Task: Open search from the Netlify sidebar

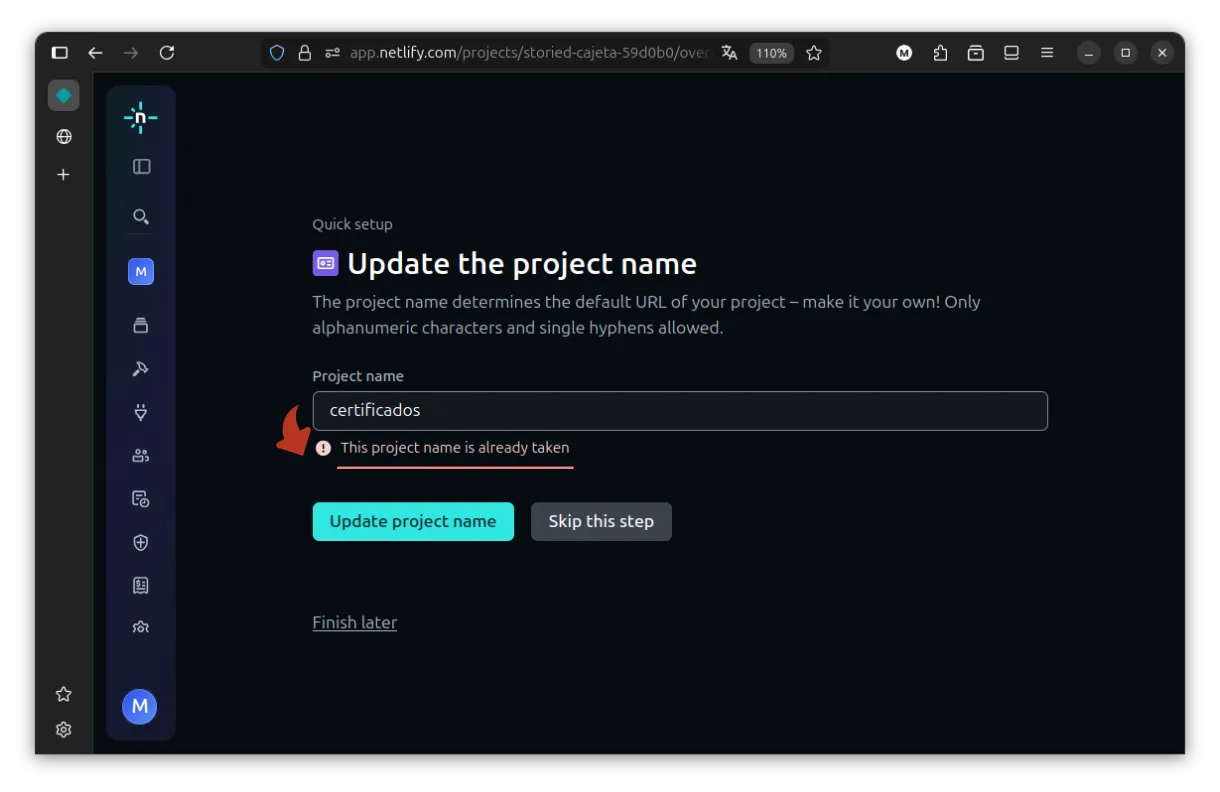Action: click(141, 216)
